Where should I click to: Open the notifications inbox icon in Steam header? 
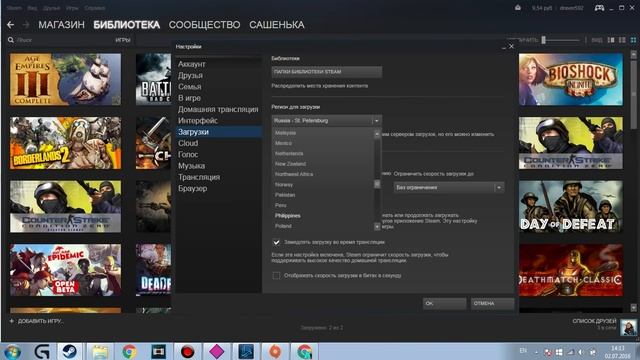tap(518, 8)
